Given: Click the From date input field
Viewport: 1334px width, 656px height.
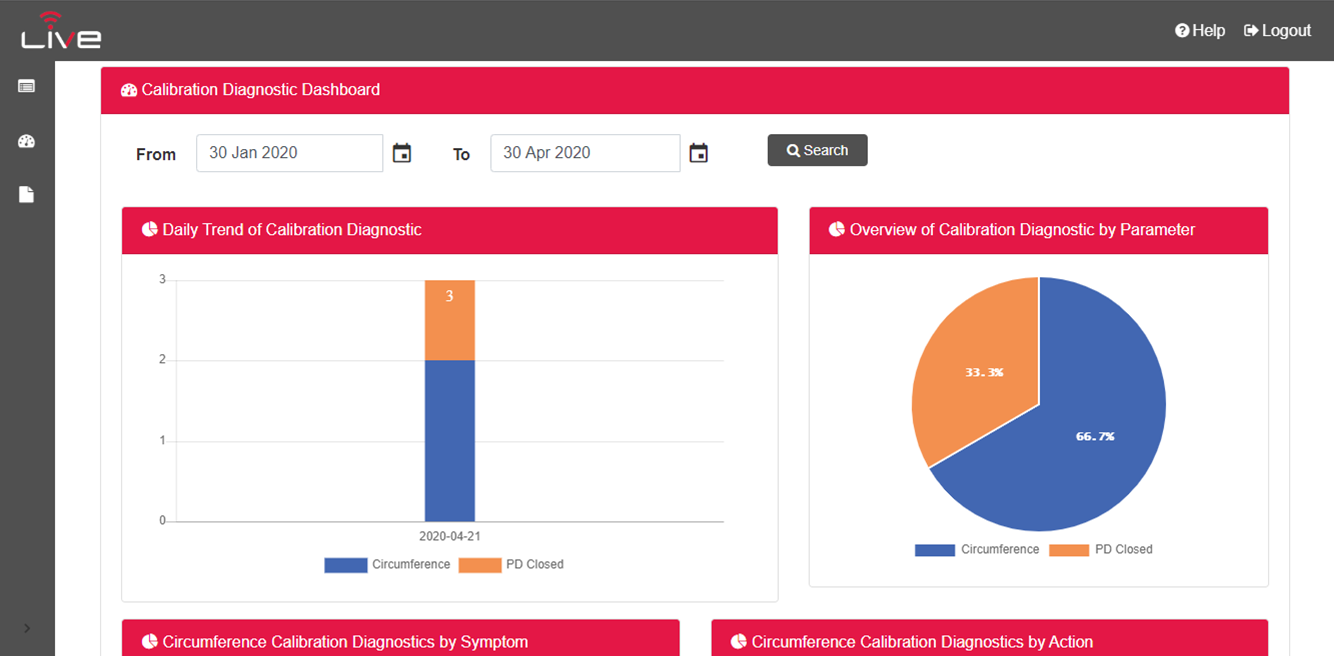Looking at the screenshot, I should click(x=289, y=153).
